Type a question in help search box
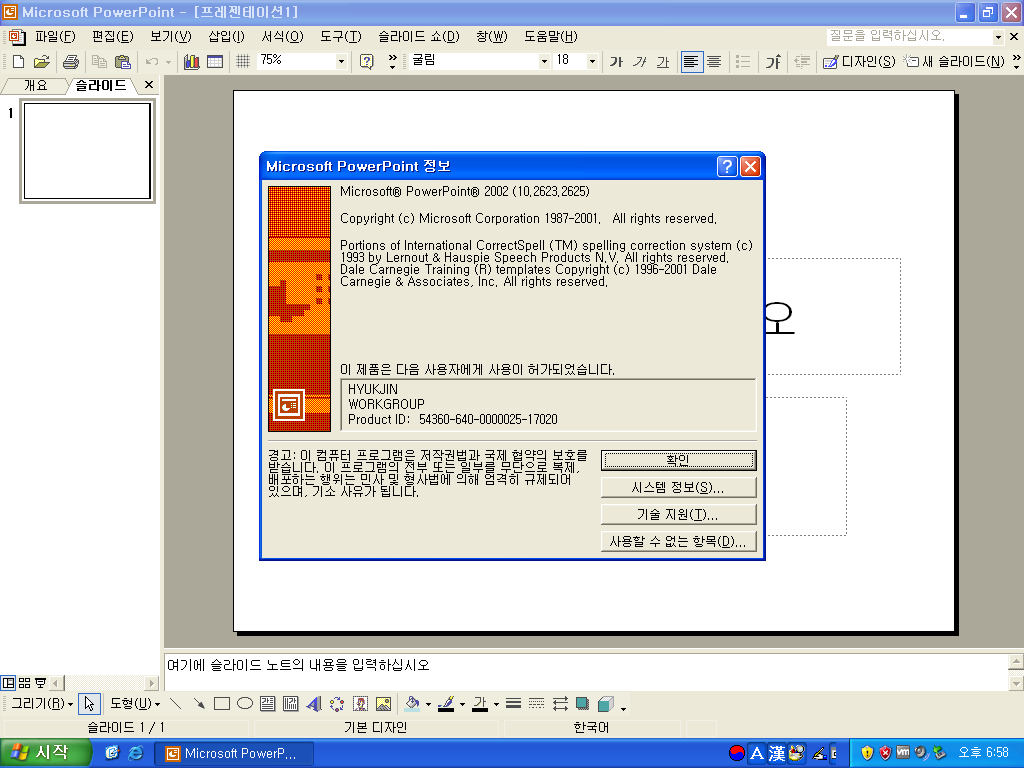This screenshot has height=768, width=1024. (909, 37)
